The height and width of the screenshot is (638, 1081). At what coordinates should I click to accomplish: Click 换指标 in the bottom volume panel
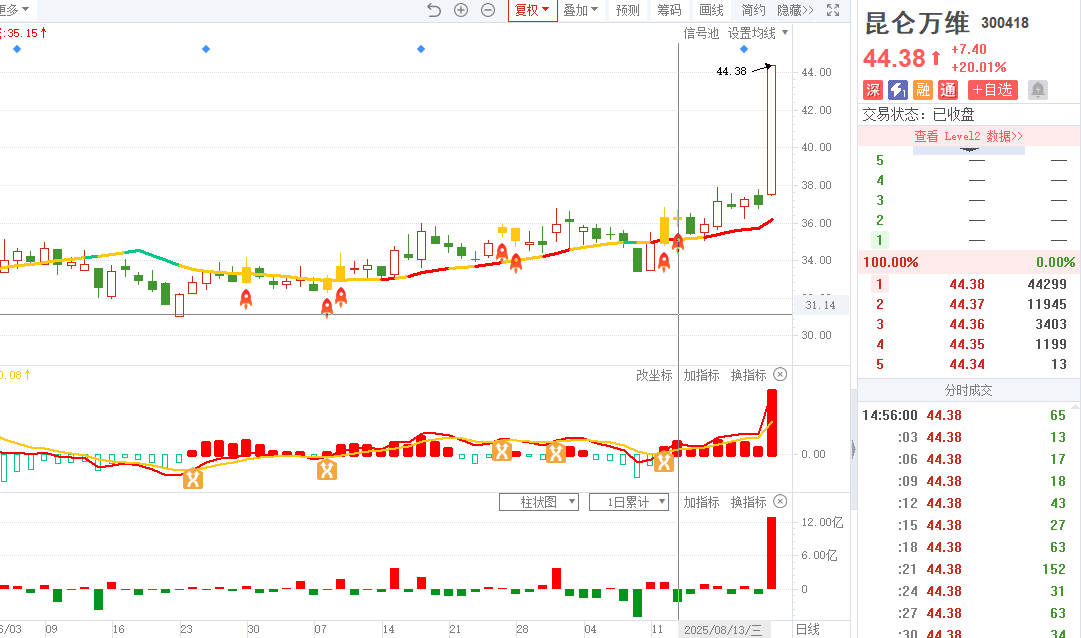point(749,502)
